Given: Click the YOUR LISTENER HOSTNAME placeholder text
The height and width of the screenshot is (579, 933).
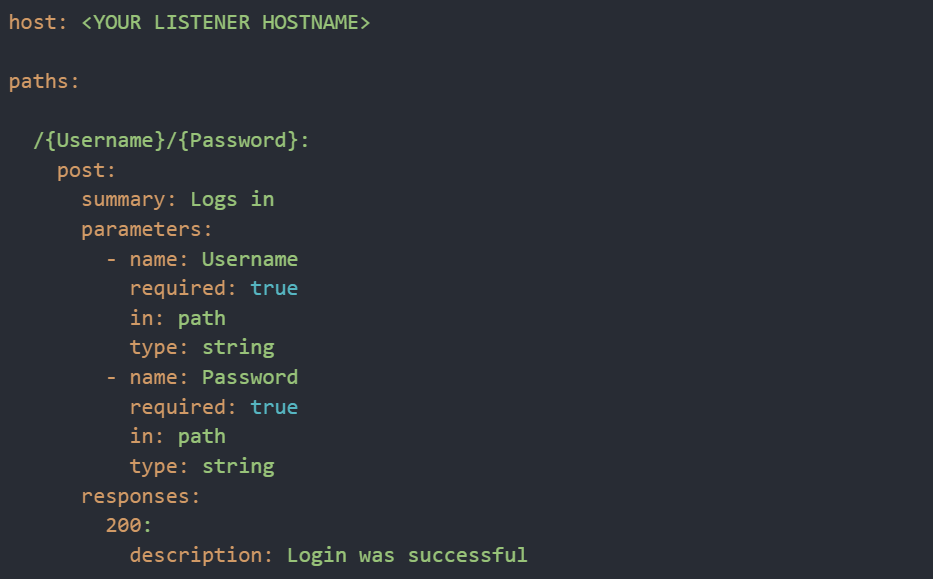Looking at the screenshot, I should pyautogui.click(x=225, y=22).
